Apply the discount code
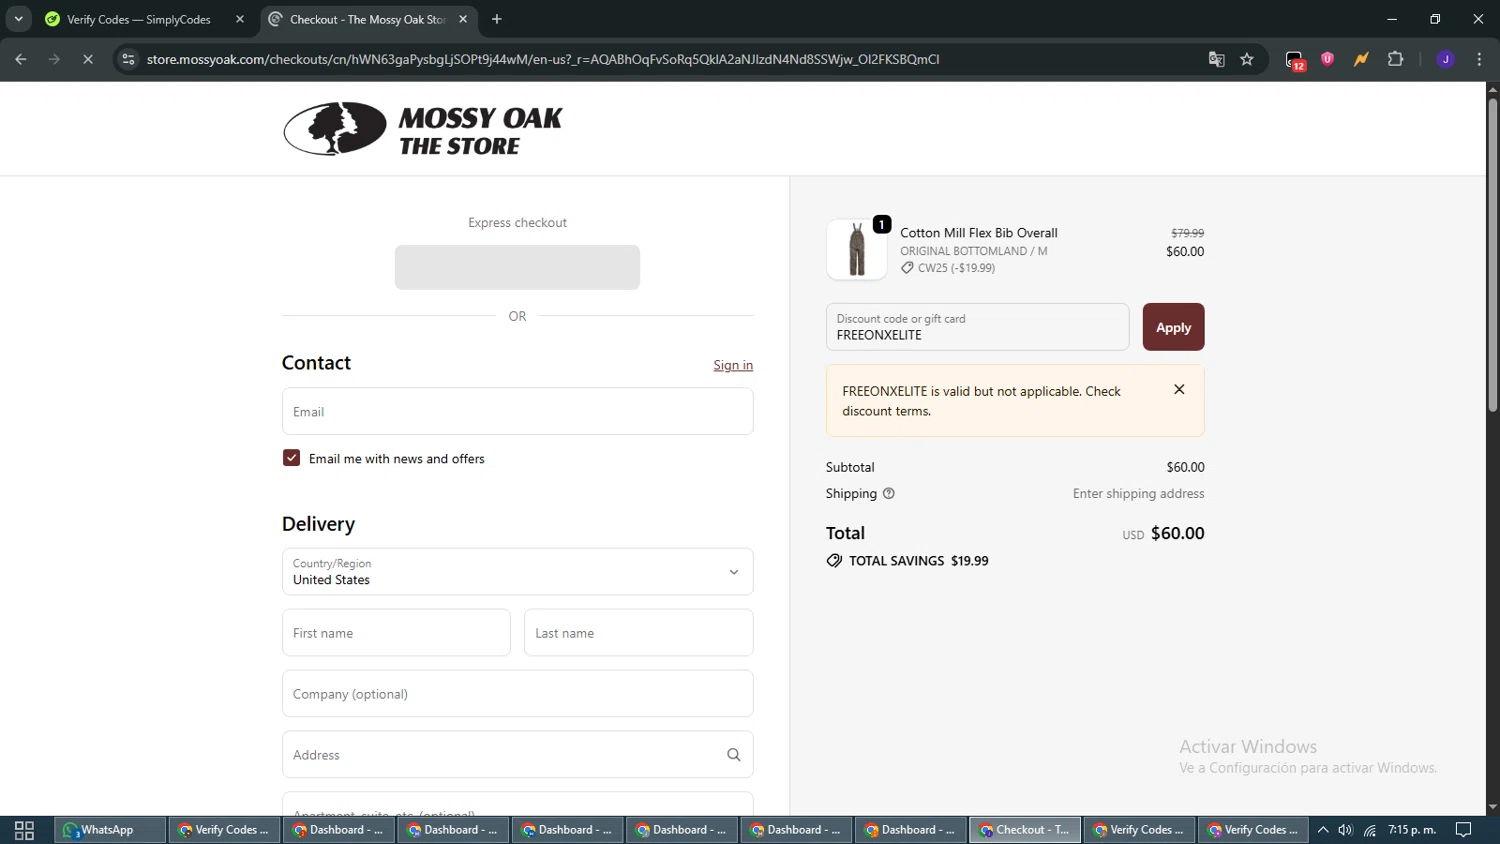This screenshot has width=1500, height=844. point(1173,327)
